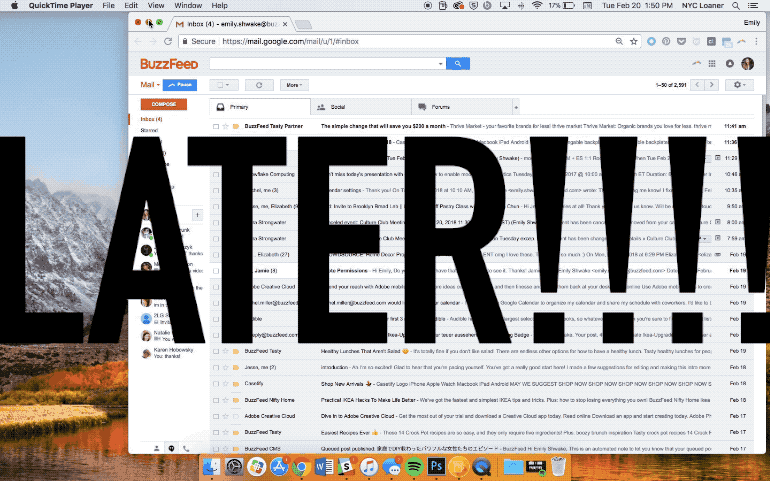This screenshot has height=481, width=770.
Task: Open the Google apps grid icon
Action: coord(712,63)
